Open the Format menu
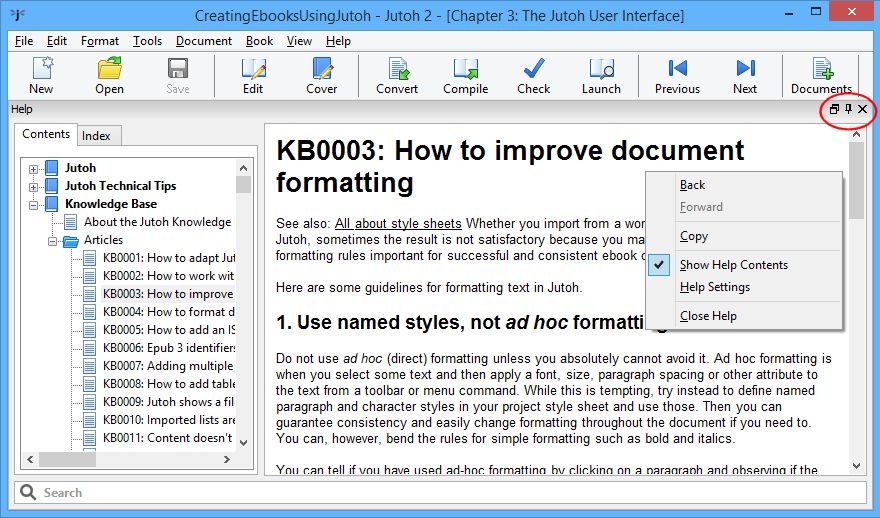Viewport: 880px width, 518px height. click(99, 41)
